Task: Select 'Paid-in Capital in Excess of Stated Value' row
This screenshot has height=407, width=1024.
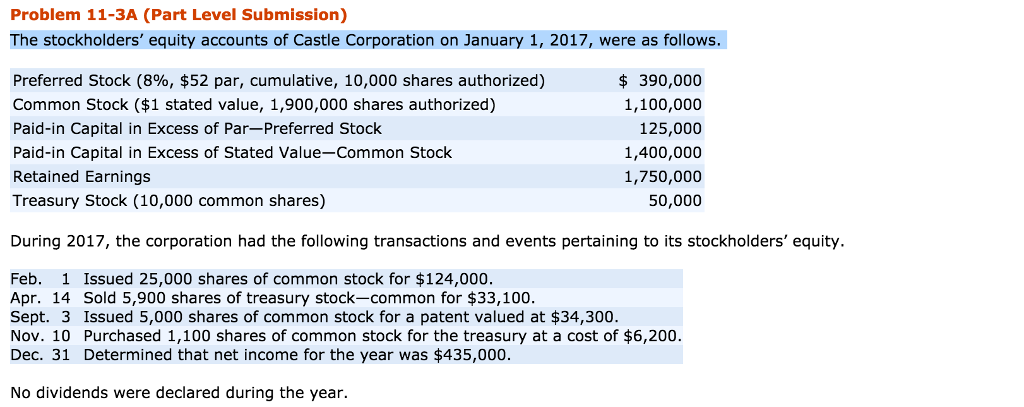Action: (x=232, y=152)
